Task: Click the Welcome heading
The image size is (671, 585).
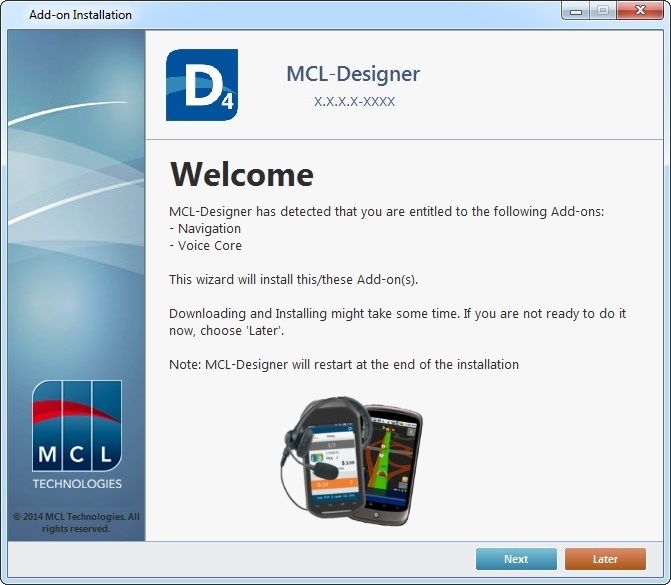Action: (x=242, y=175)
